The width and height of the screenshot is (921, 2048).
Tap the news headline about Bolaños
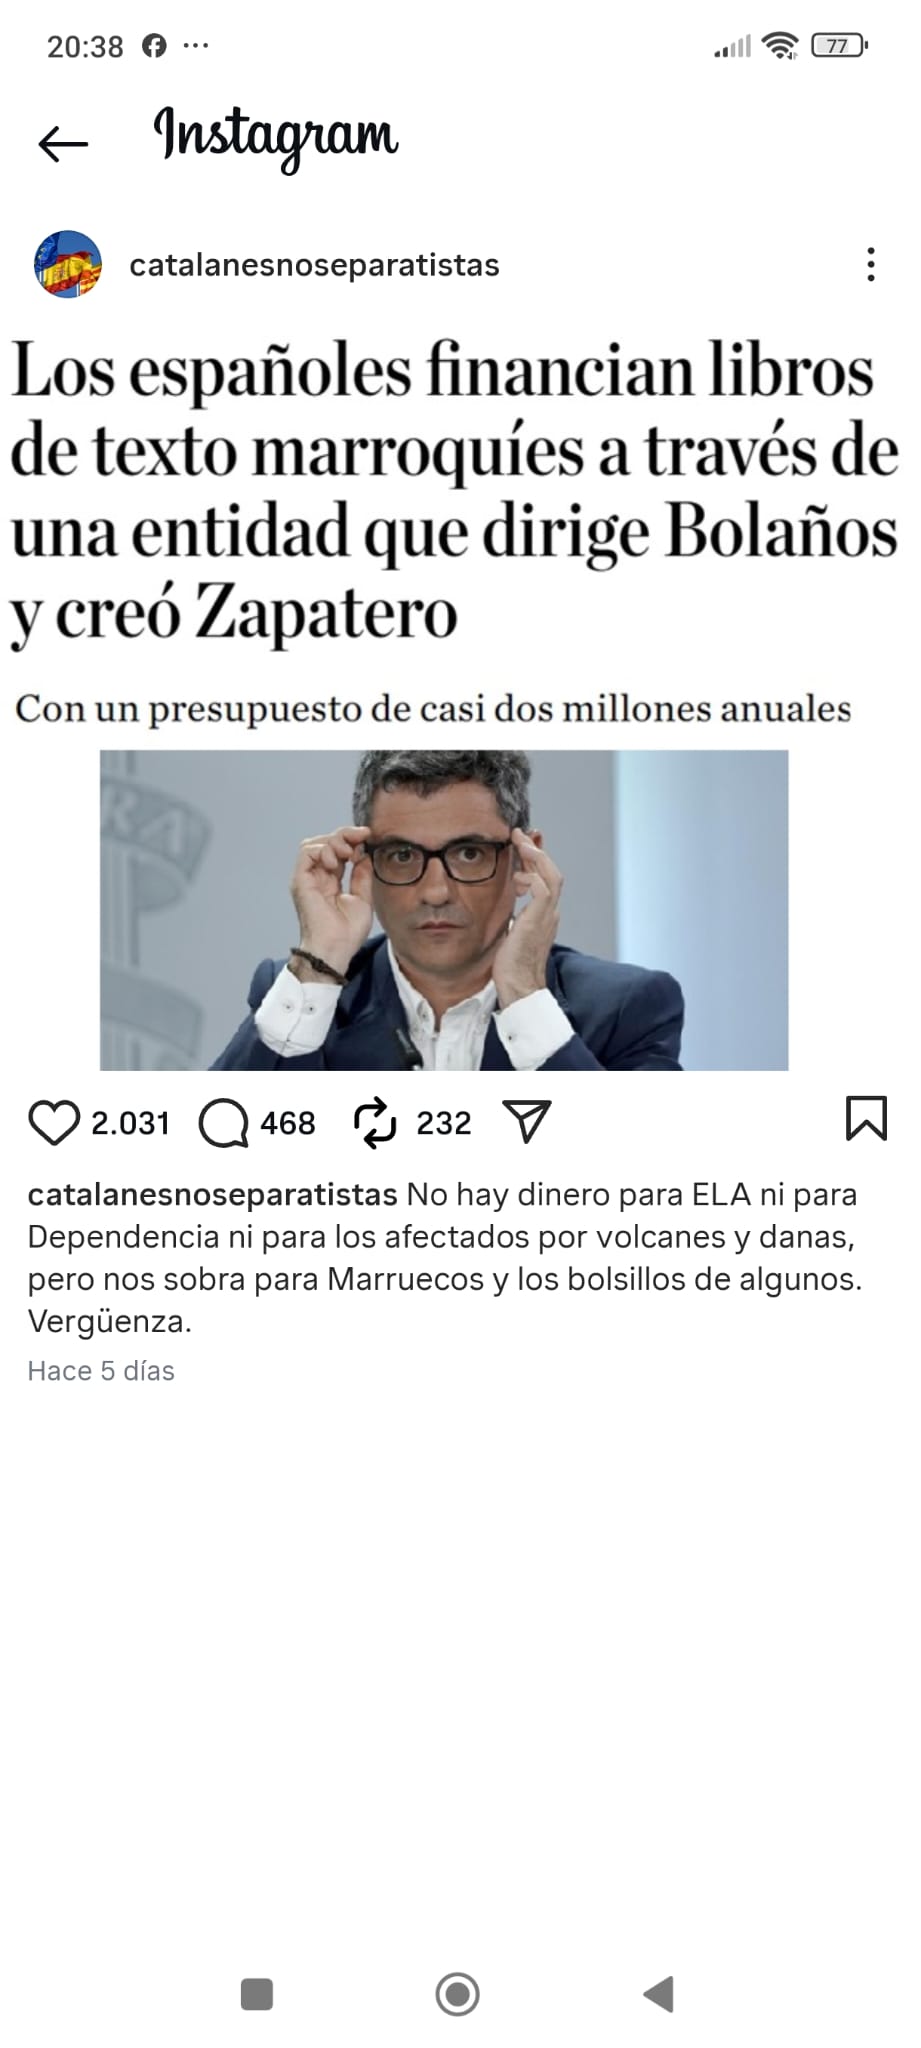[454, 492]
